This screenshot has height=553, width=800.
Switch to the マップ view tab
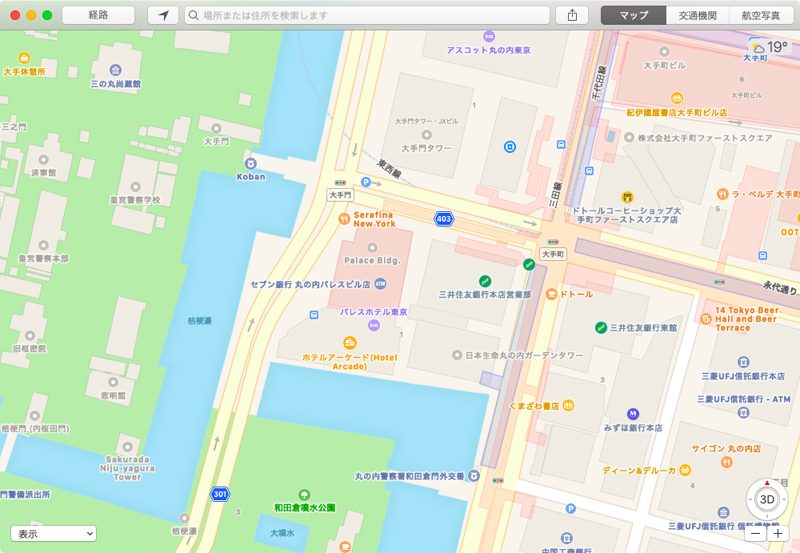pyautogui.click(x=634, y=15)
